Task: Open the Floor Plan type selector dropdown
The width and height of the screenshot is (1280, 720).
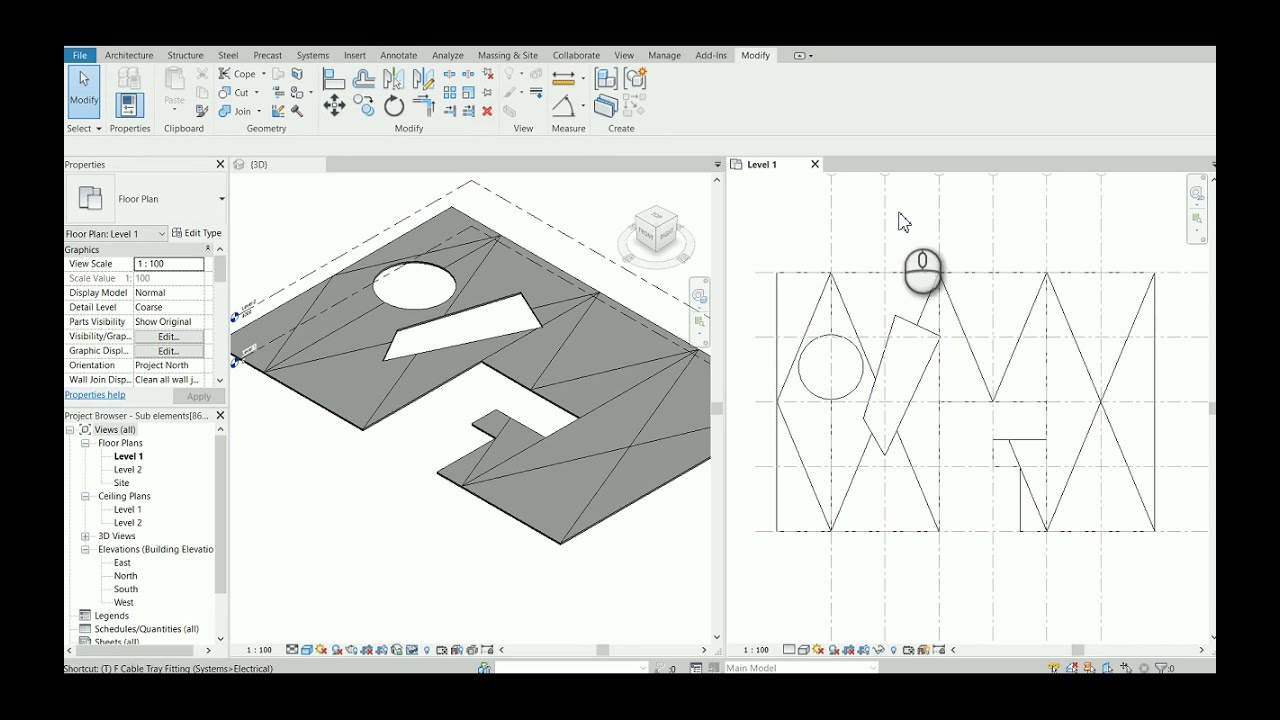Action: (x=222, y=199)
